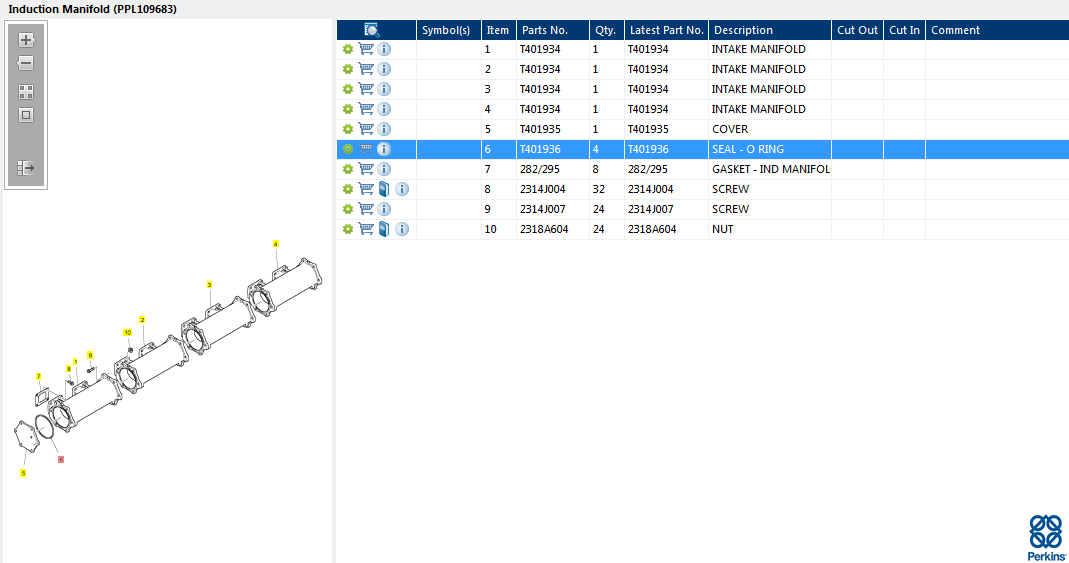Click callout 4 on the diagram
The image size is (1069, 563).
[x=276, y=243]
